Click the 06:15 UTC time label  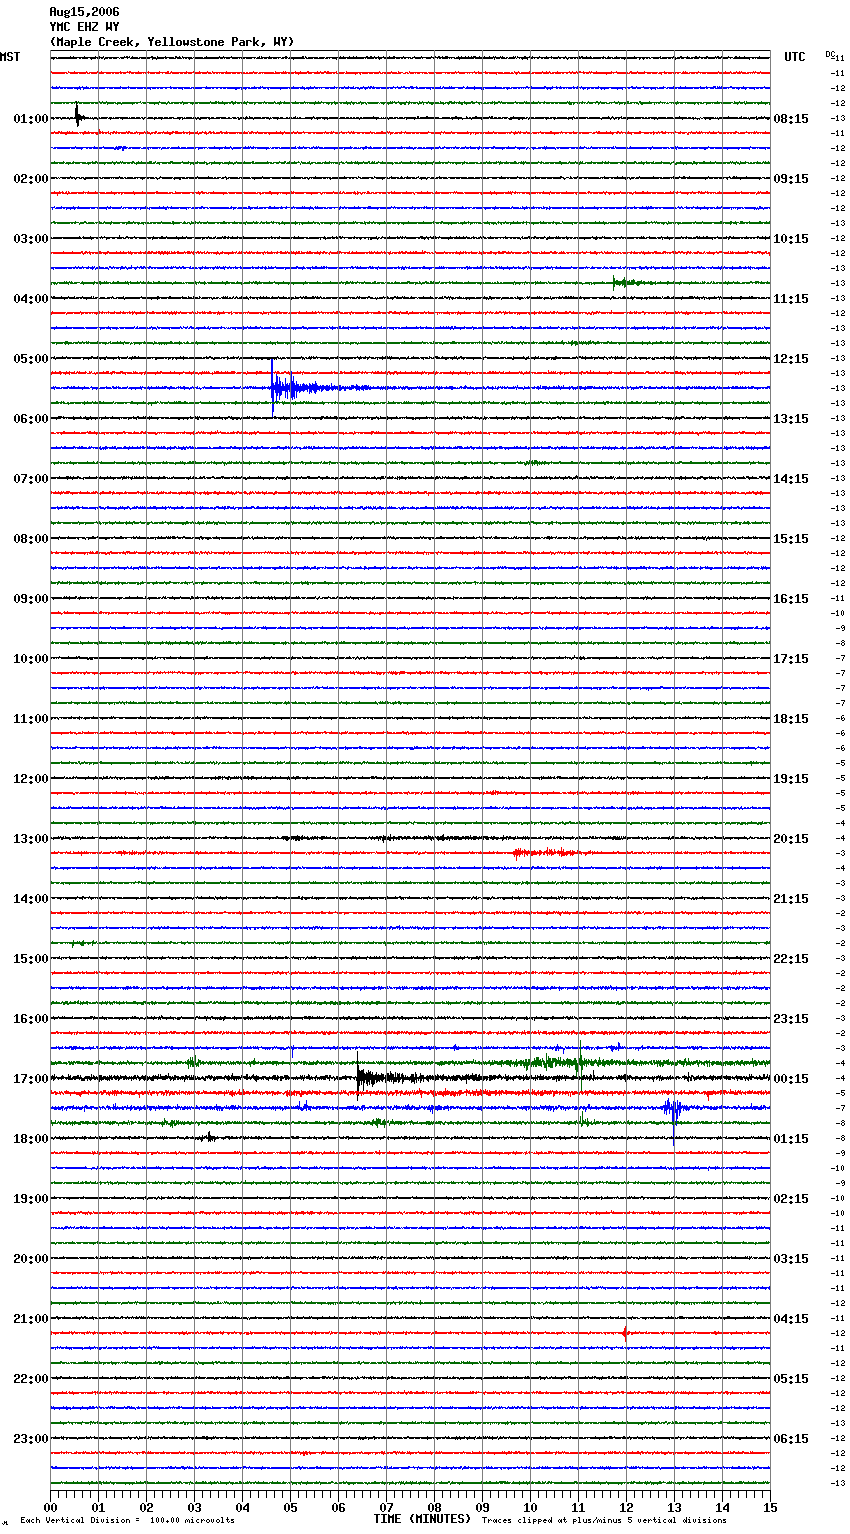(x=791, y=1439)
